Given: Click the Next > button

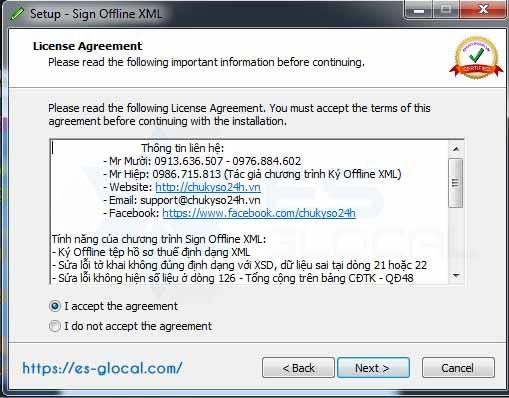Looking at the screenshot, I should click(373, 368).
